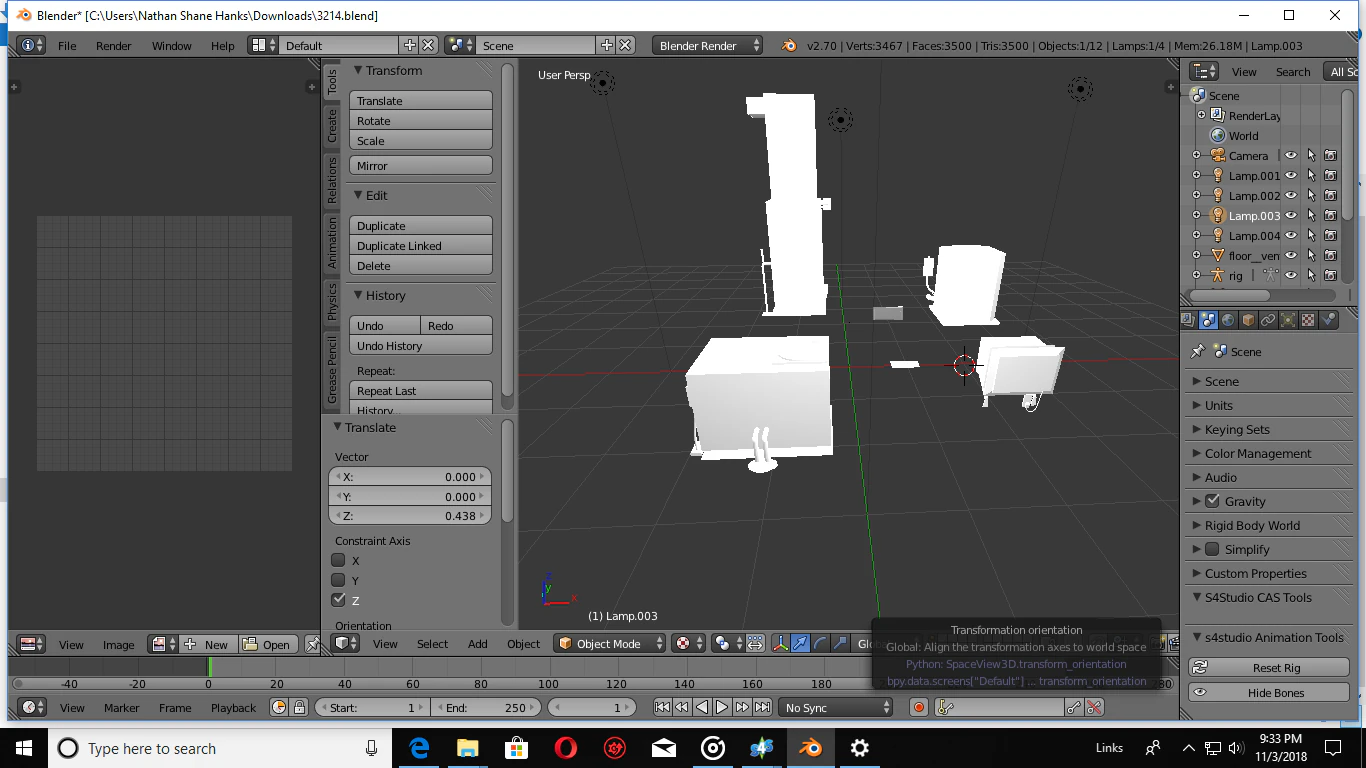Click the Undo History button
The image size is (1366, 768).
(x=421, y=346)
